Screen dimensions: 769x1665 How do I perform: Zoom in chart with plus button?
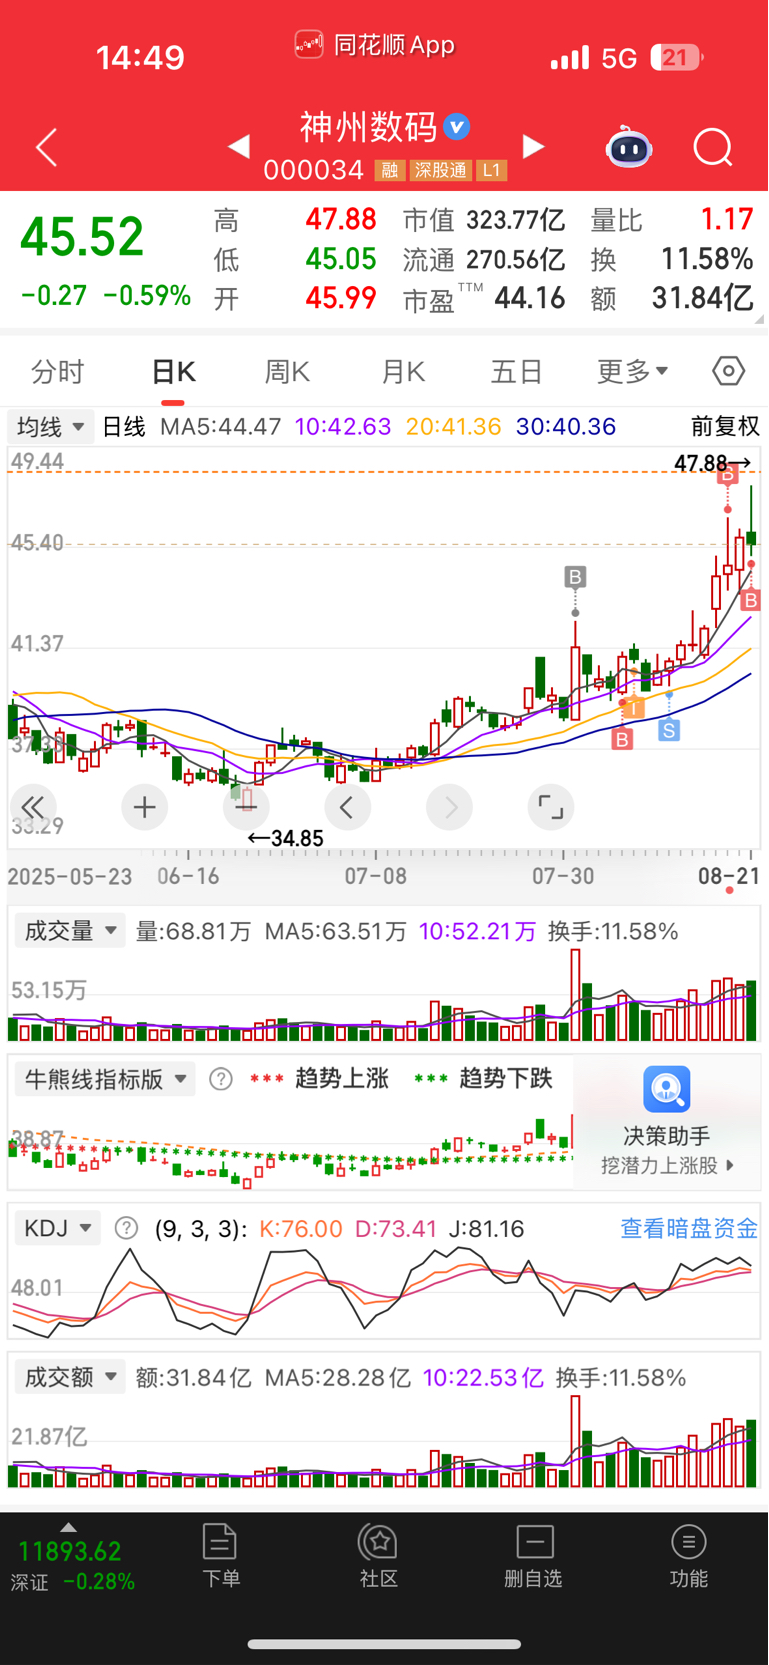144,807
